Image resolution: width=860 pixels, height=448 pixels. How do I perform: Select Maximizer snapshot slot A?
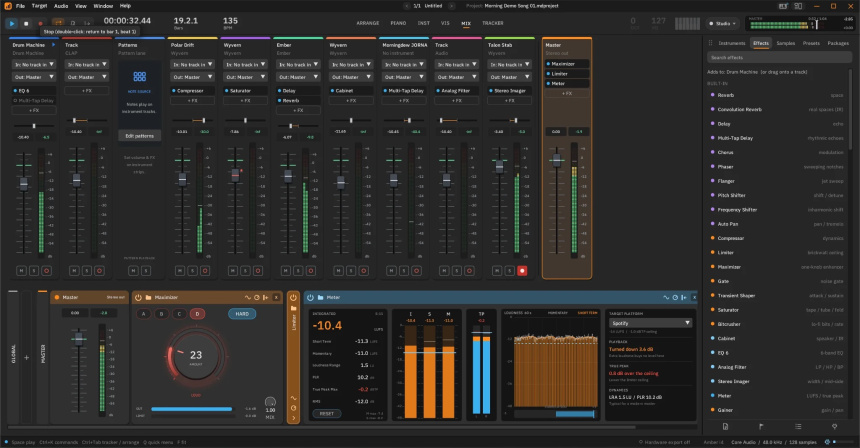click(144, 314)
